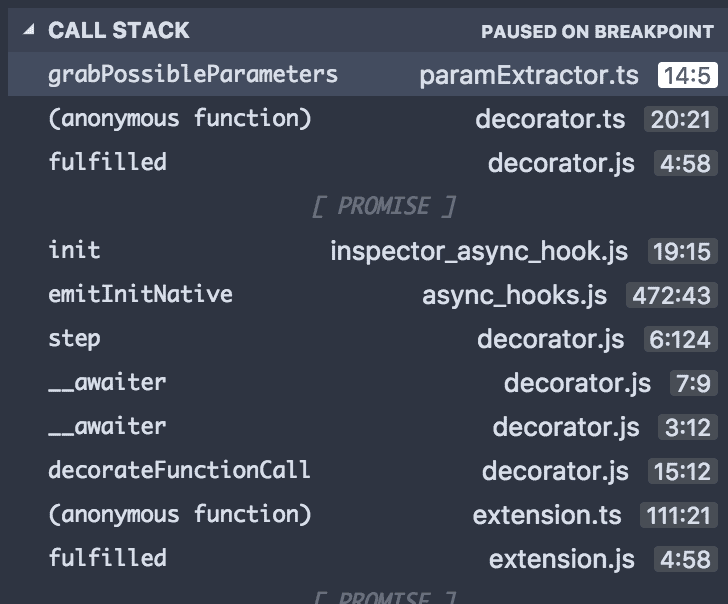
Task: Click the first PROMISE separator label
Action: coord(383,206)
